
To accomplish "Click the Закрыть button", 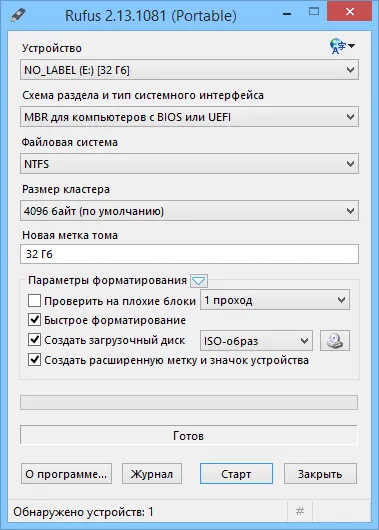I will click(x=320, y=474).
